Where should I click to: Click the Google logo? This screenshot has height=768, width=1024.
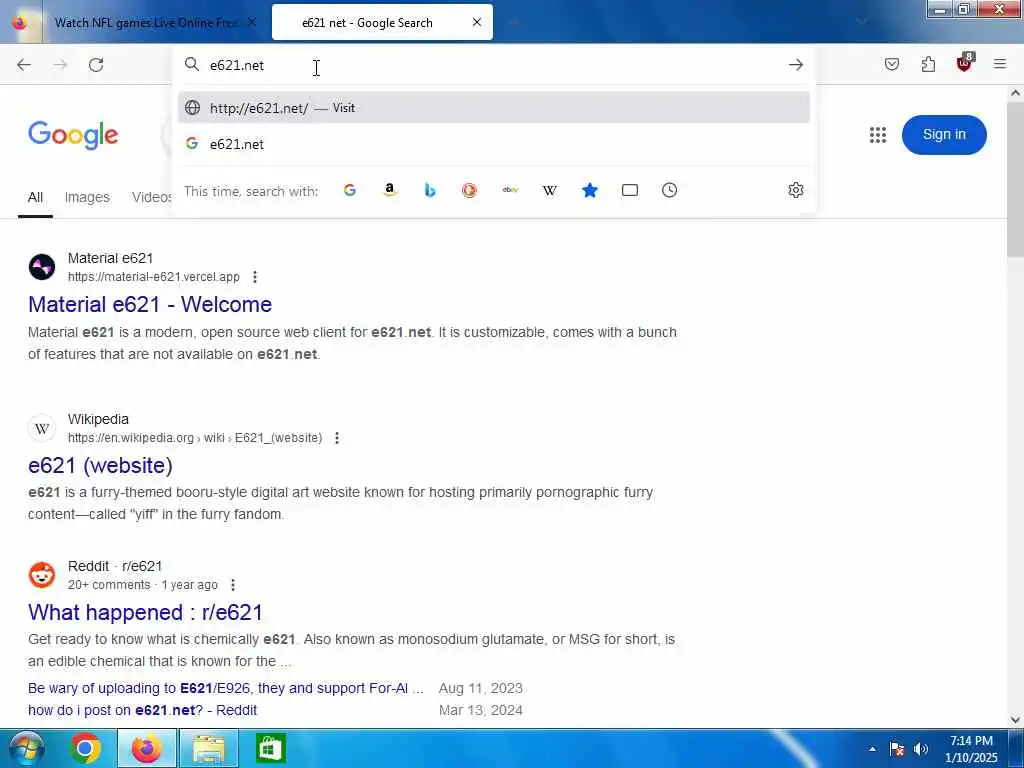pyautogui.click(x=73, y=135)
